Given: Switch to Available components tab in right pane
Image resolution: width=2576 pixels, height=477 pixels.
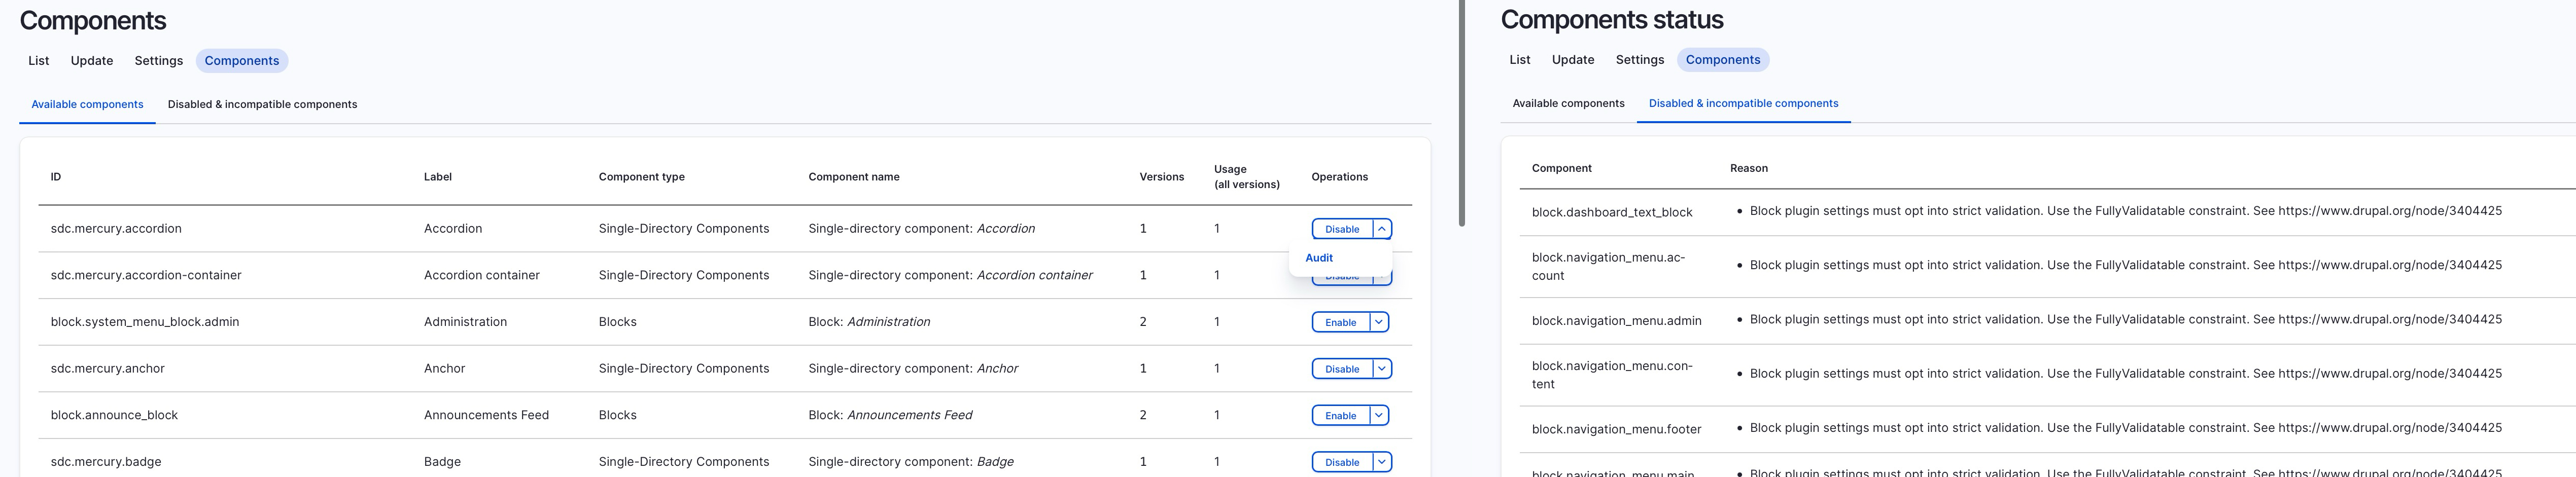Looking at the screenshot, I should [x=1568, y=103].
